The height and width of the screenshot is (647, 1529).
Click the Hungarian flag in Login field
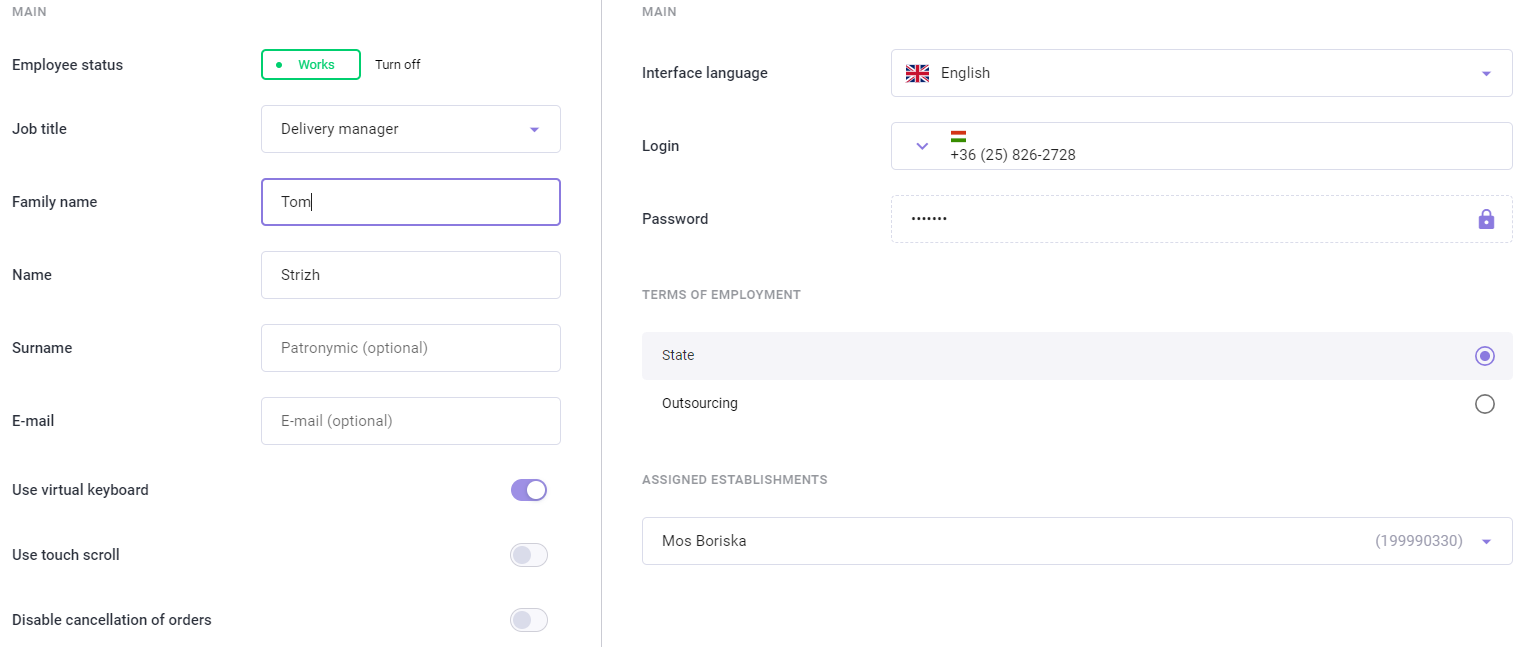(x=958, y=137)
